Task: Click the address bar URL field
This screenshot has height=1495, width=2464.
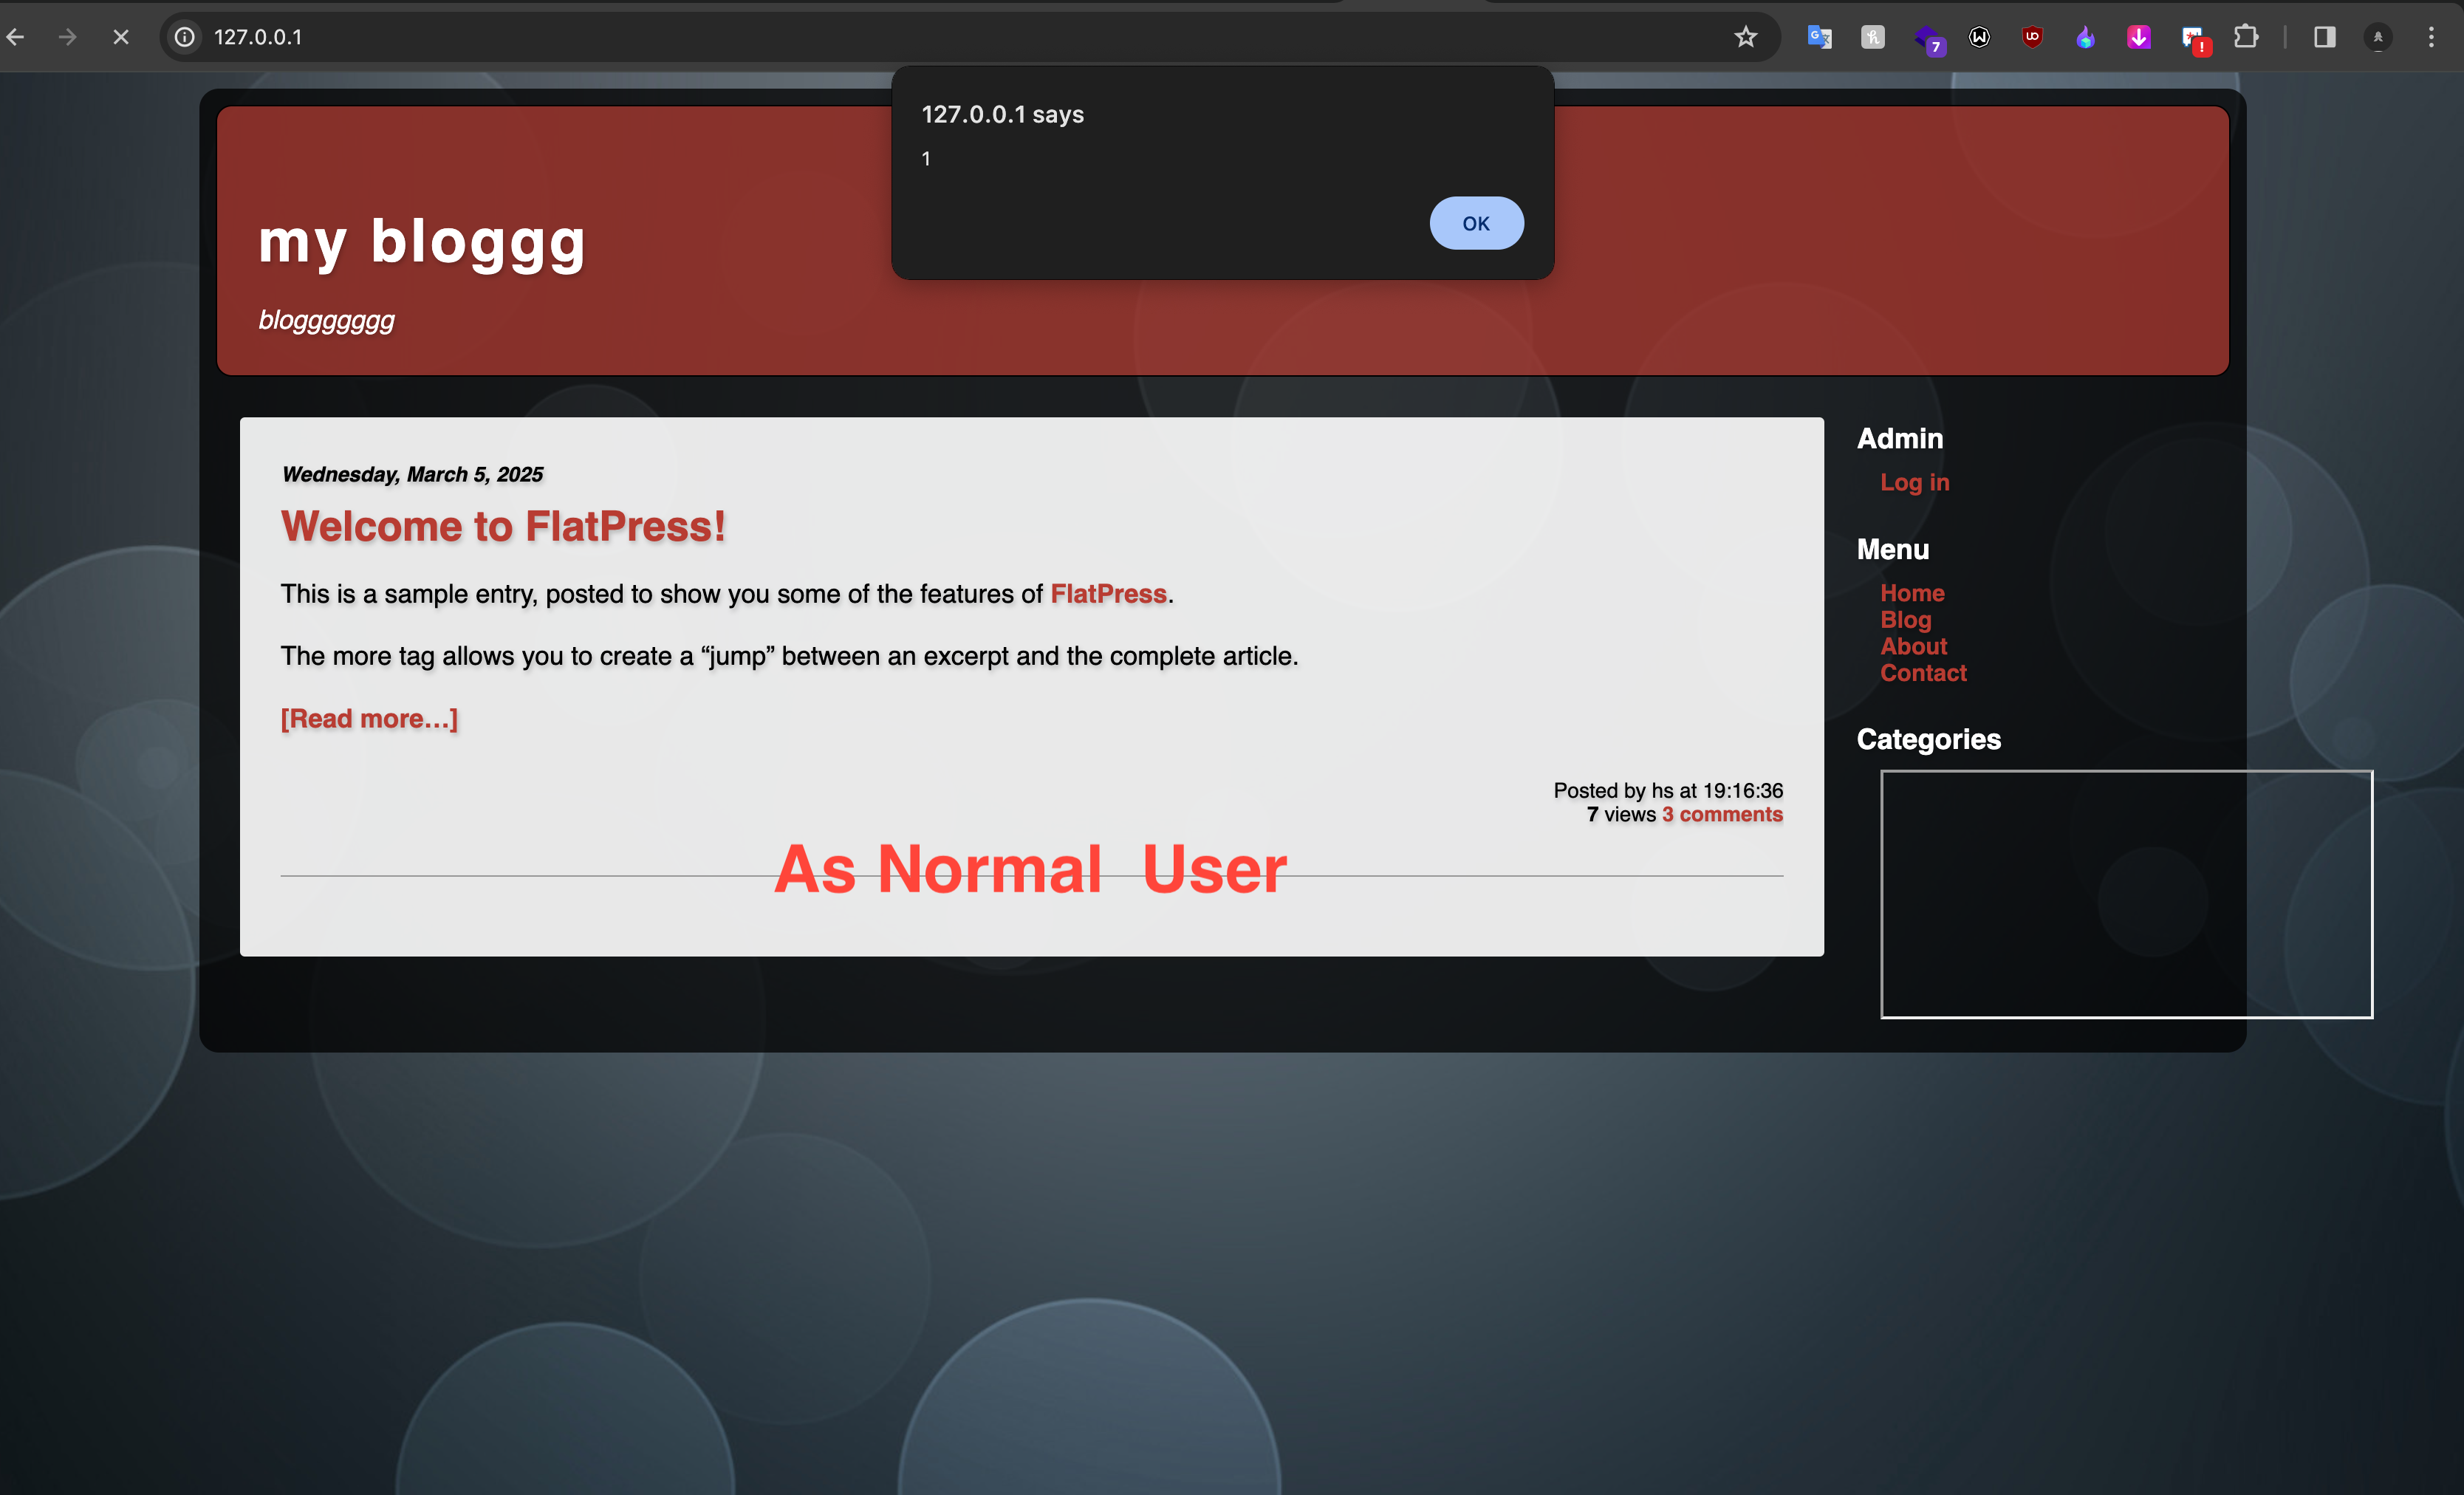Action: coord(900,37)
